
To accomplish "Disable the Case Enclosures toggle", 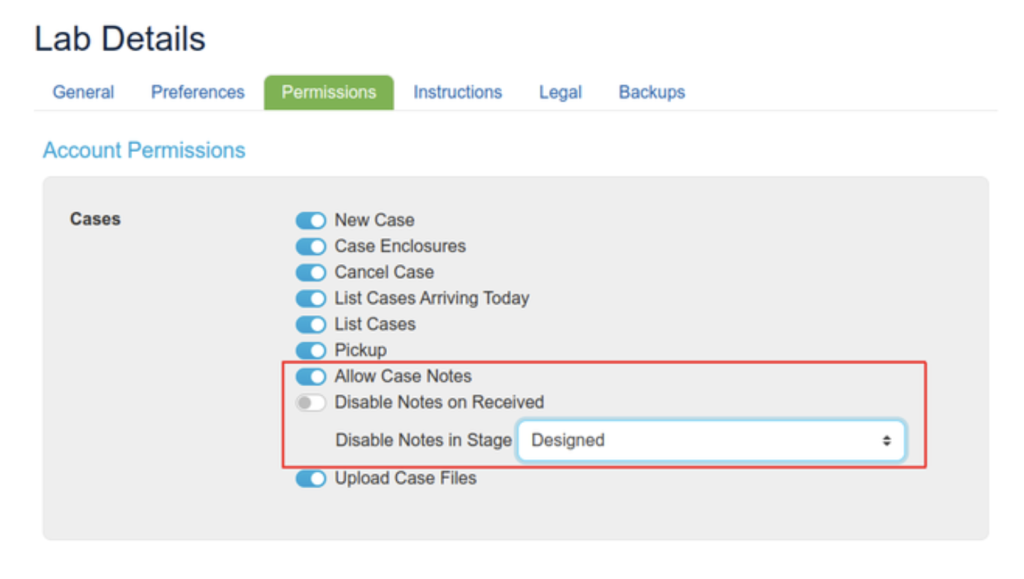I will (311, 246).
